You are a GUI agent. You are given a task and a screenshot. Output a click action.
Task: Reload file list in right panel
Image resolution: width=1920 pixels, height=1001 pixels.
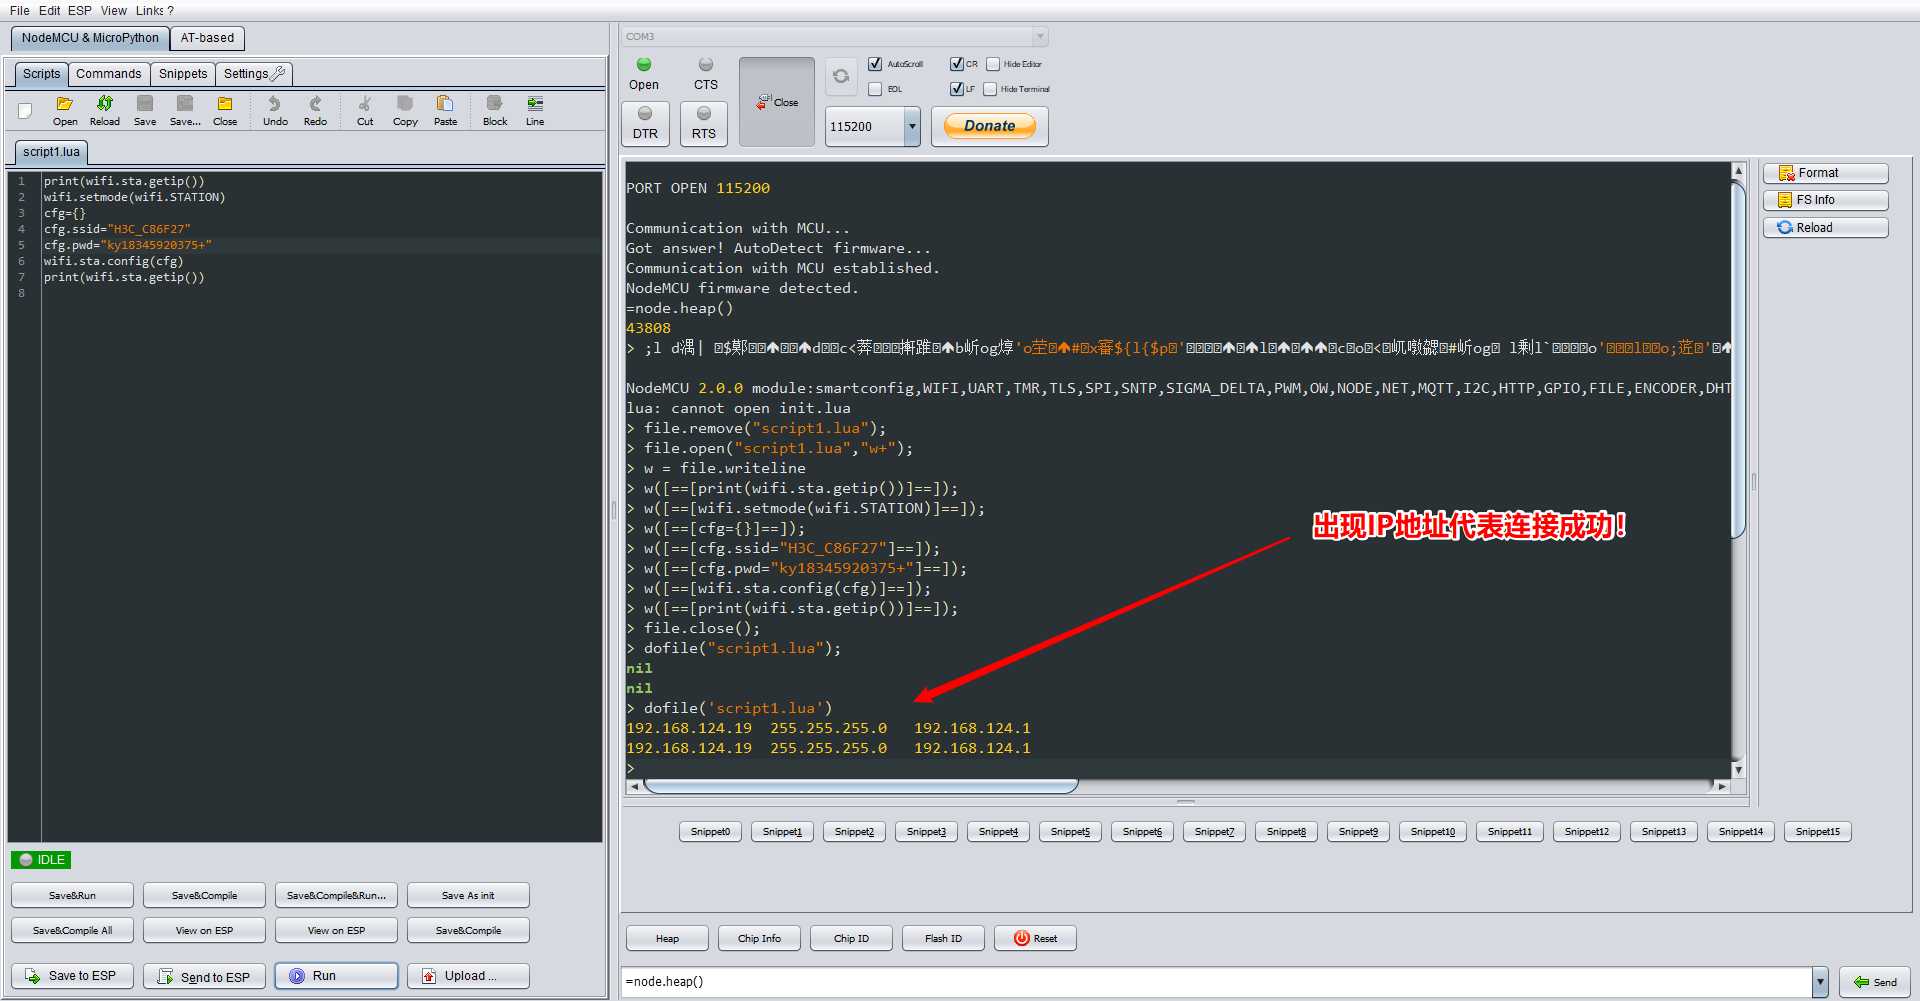click(x=1825, y=228)
